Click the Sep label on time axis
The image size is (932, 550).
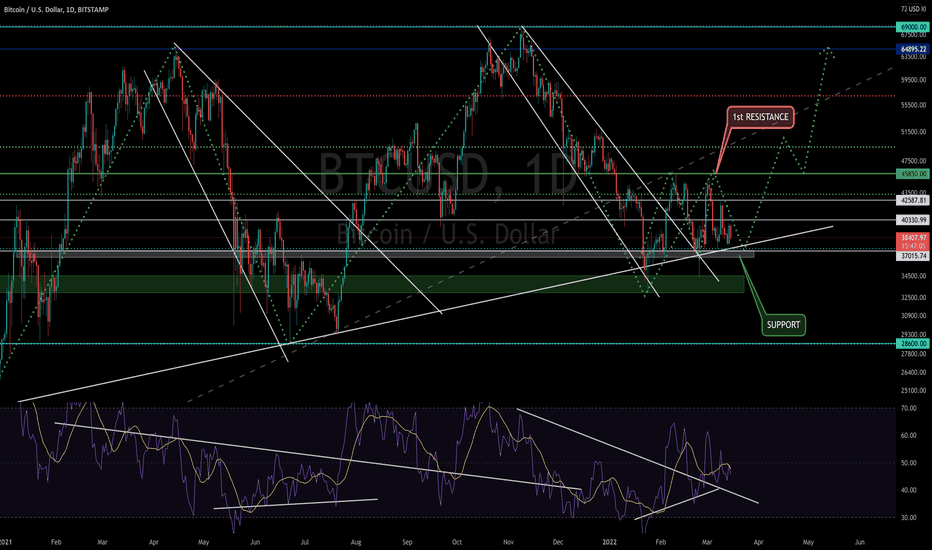click(407, 542)
